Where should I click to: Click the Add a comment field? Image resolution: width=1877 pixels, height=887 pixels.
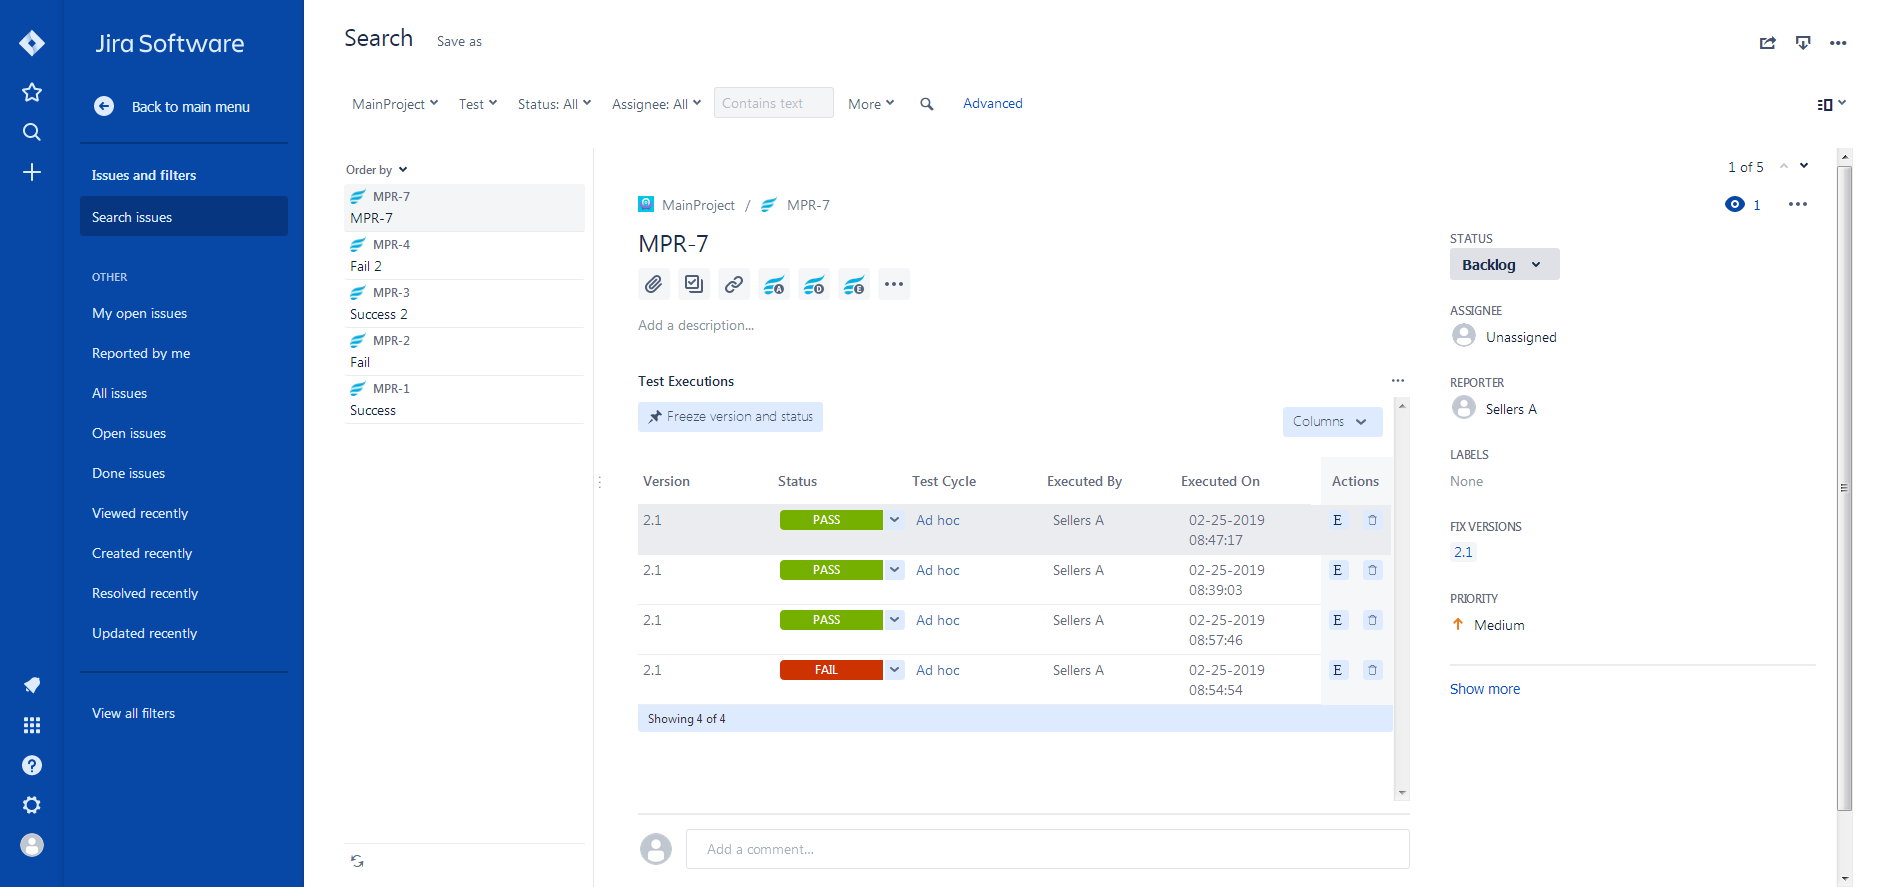click(1046, 849)
